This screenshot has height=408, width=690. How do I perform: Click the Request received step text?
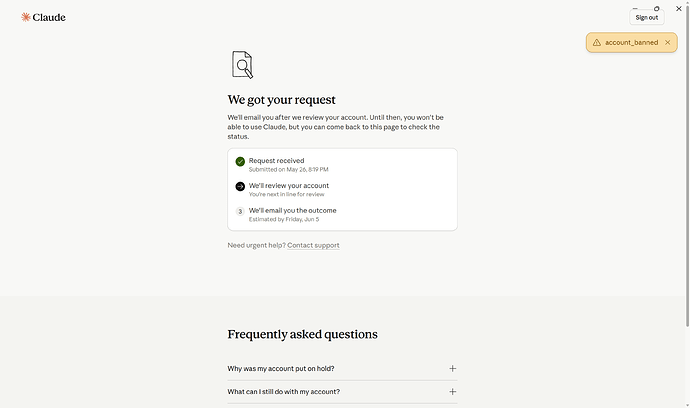coord(276,161)
